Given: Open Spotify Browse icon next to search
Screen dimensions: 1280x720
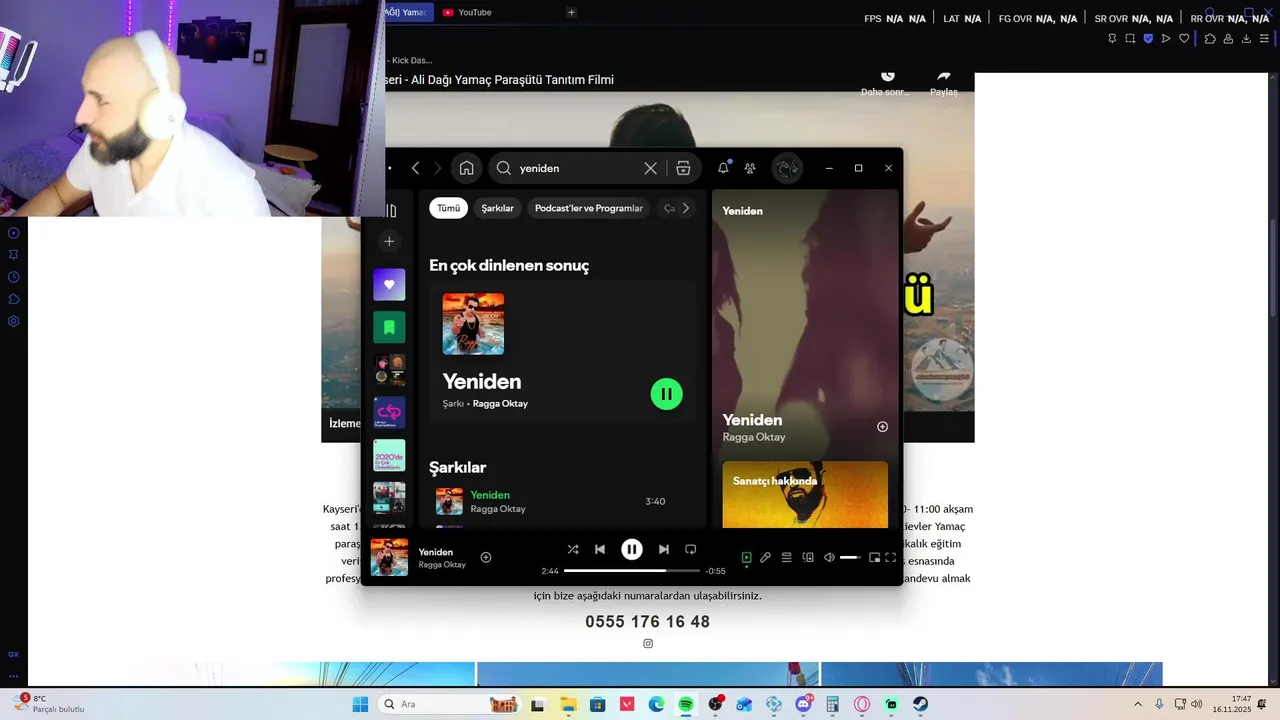Looking at the screenshot, I should point(683,168).
